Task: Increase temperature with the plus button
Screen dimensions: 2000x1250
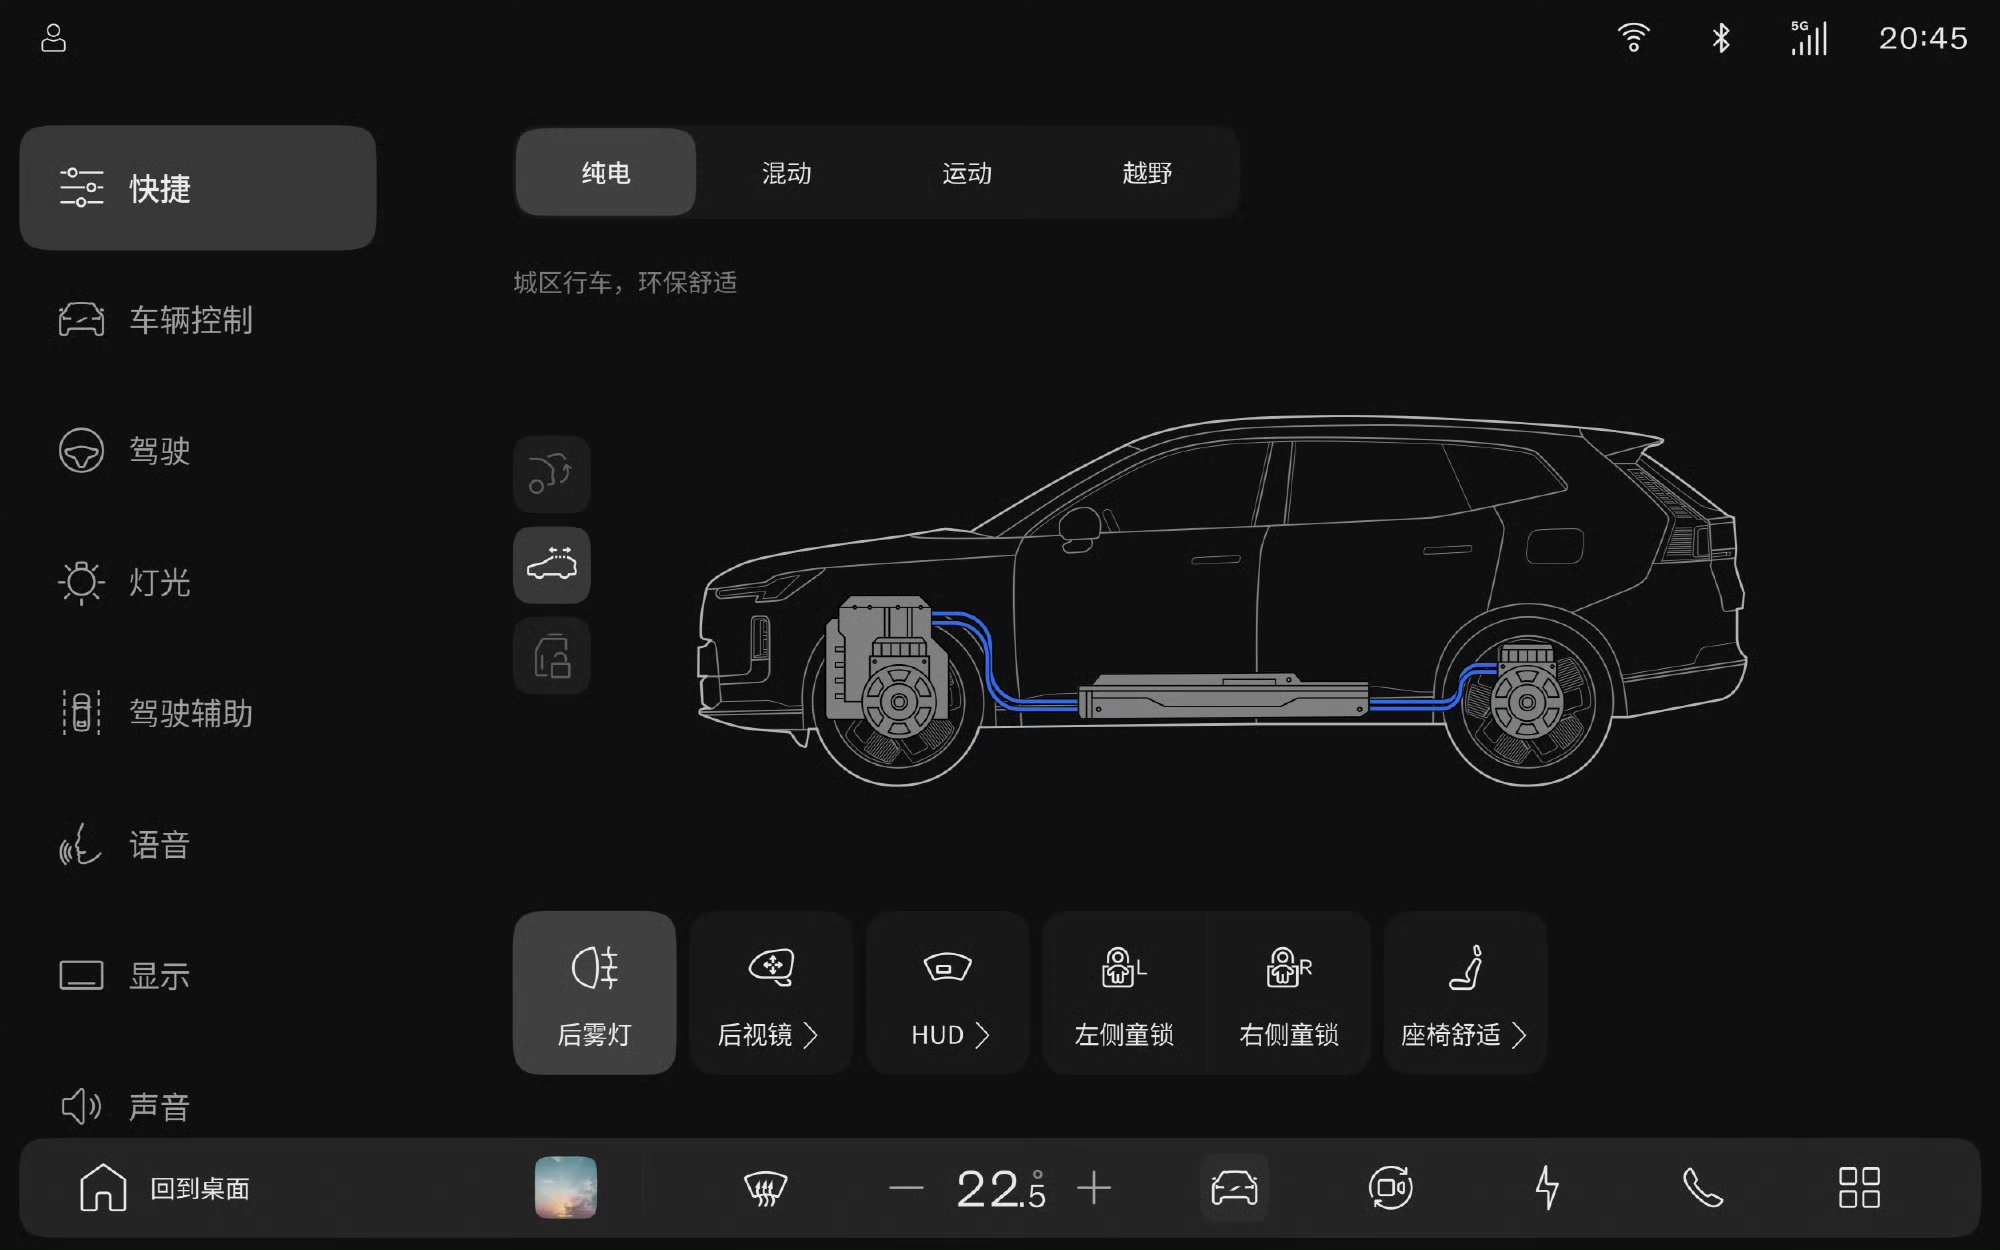Action: coord(1094,1188)
